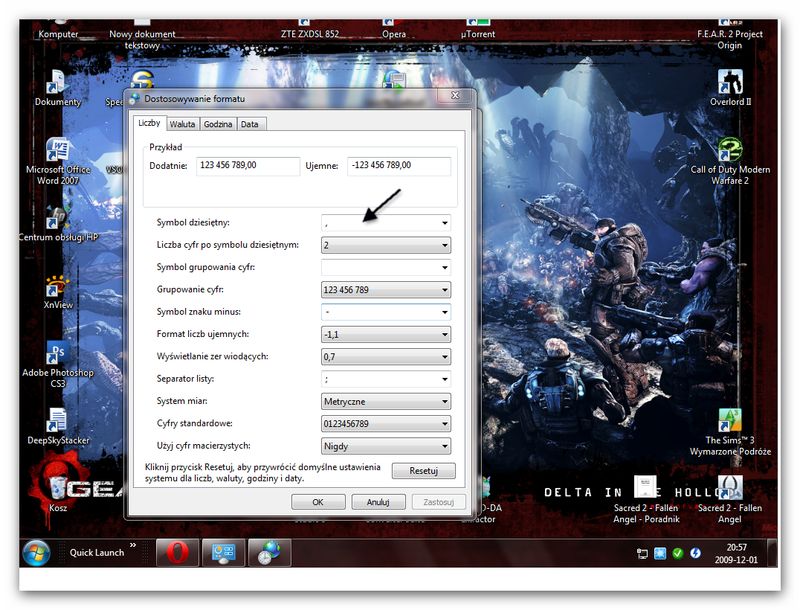The width and height of the screenshot is (800, 610).
Task: Open Liczba cyfr po symbolu dziesiętnym dropdown
Action: point(386,245)
